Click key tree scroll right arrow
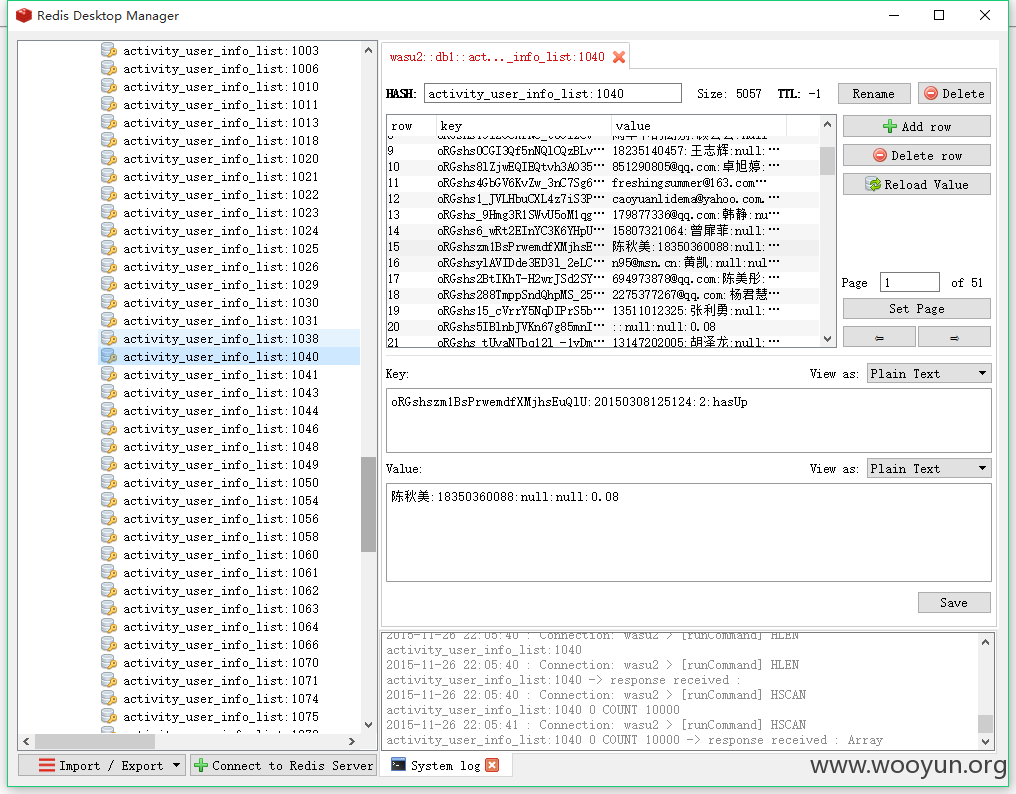This screenshot has width=1016, height=794. 352,741
